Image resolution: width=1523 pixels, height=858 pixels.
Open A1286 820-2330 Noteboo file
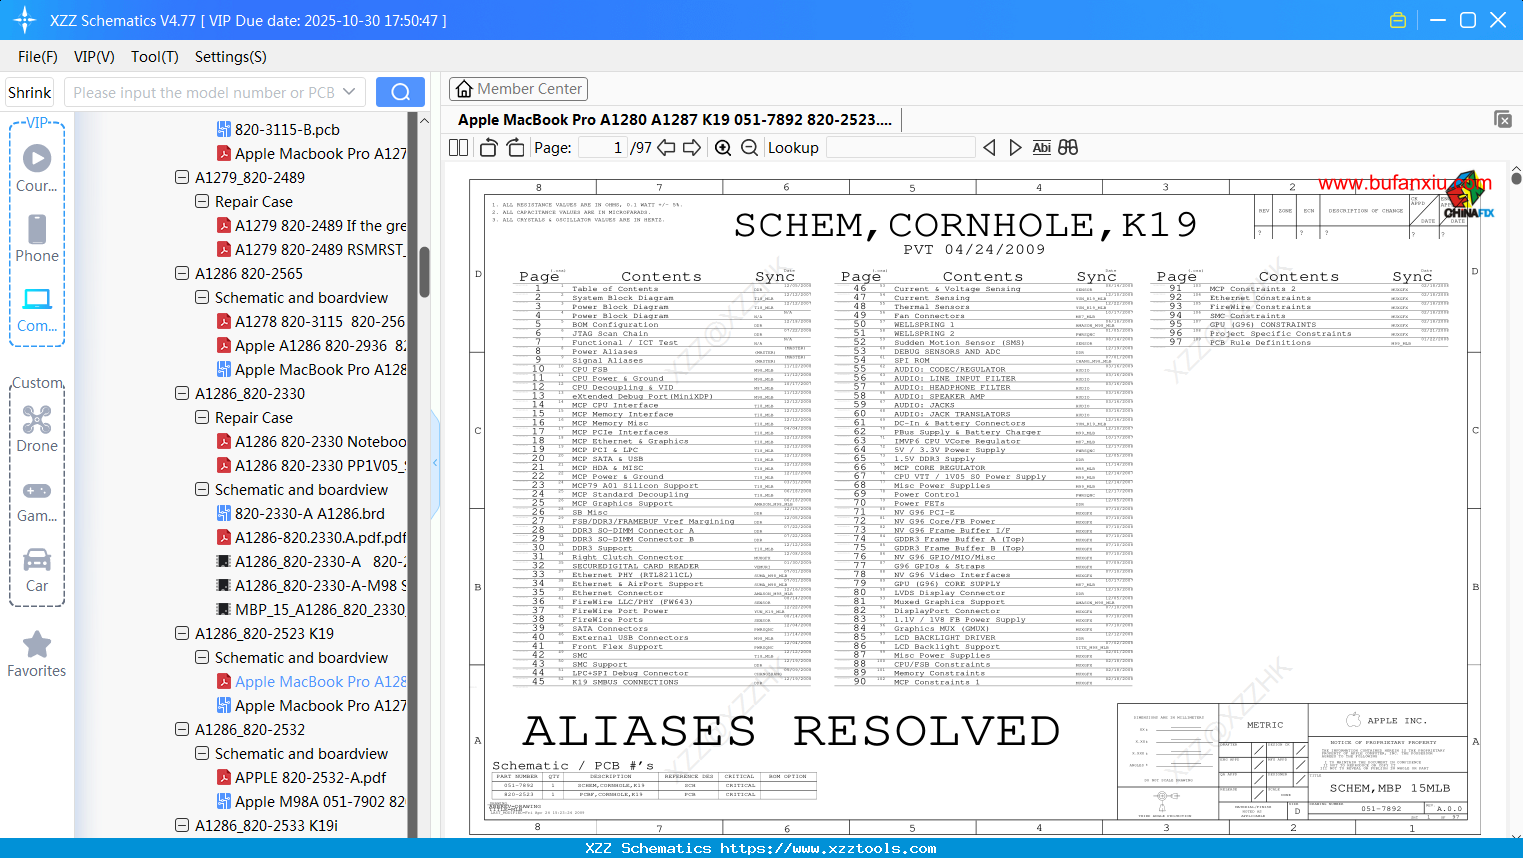tap(320, 441)
